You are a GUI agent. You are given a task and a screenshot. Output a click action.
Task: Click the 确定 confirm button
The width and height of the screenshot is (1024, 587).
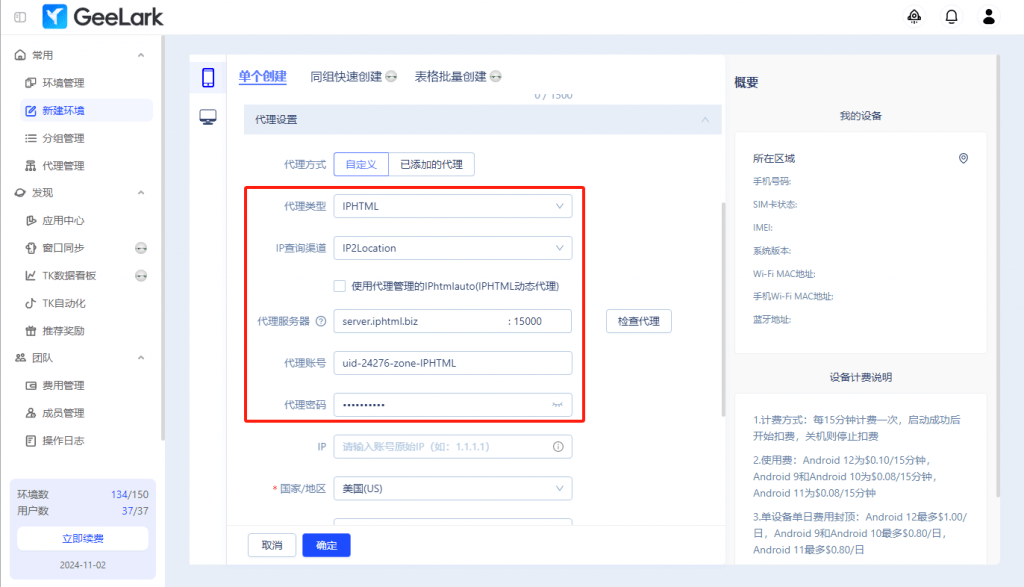[x=326, y=545]
